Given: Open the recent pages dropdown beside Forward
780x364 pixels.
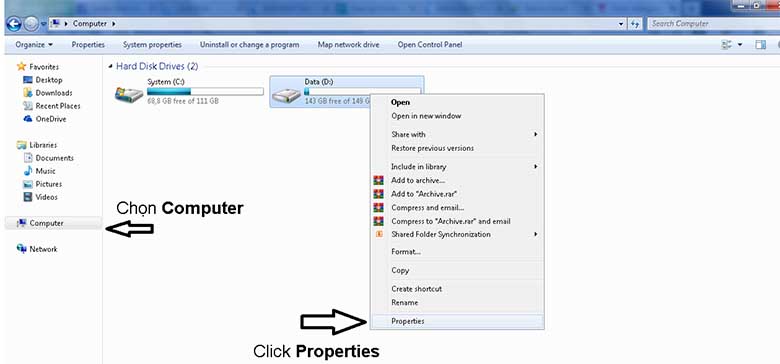Looking at the screenshot, I should 44,24.
